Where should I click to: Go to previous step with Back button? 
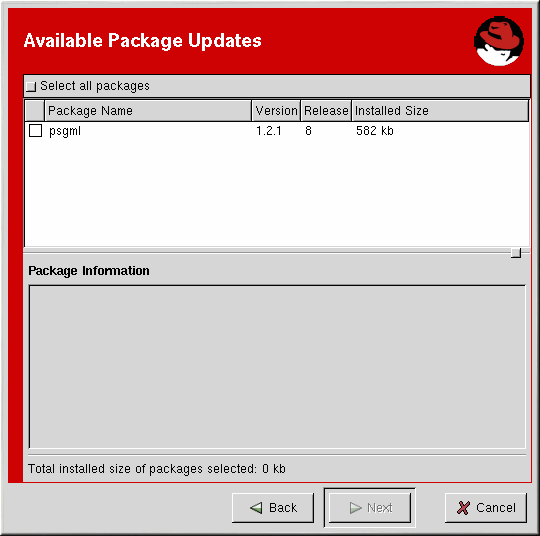tap(273, 508)
